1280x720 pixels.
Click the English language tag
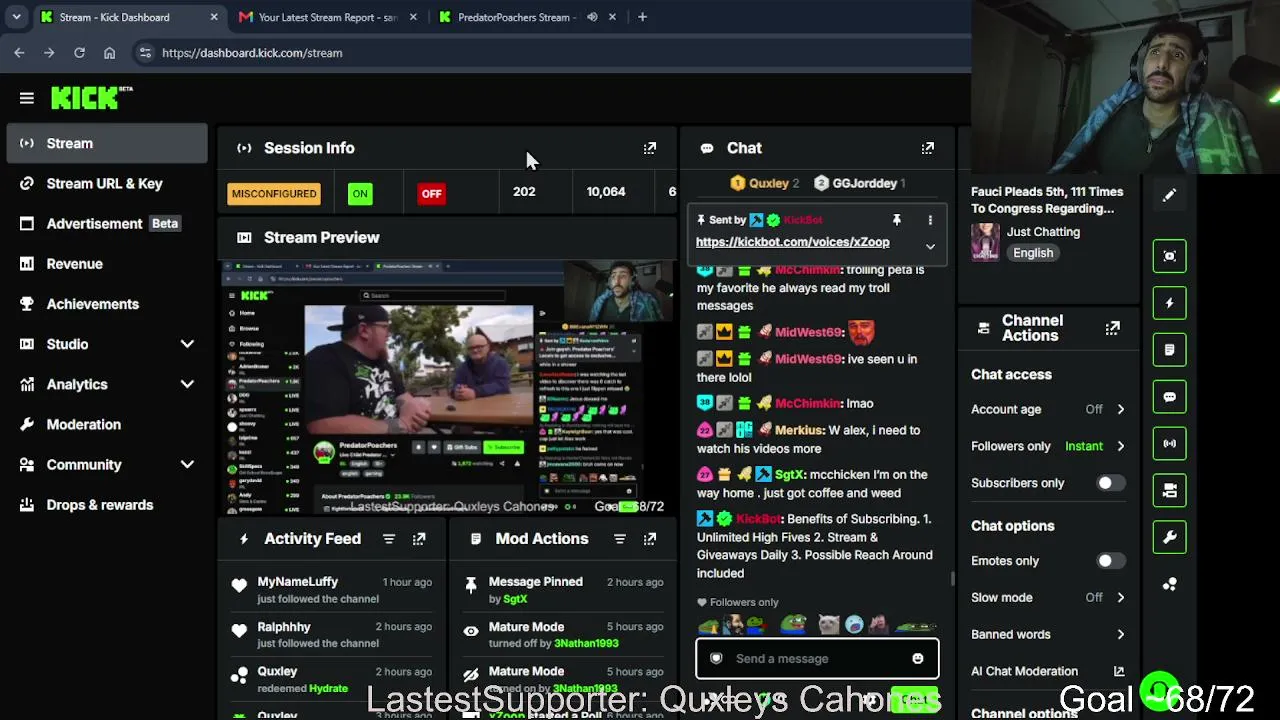pos(1033,253)
